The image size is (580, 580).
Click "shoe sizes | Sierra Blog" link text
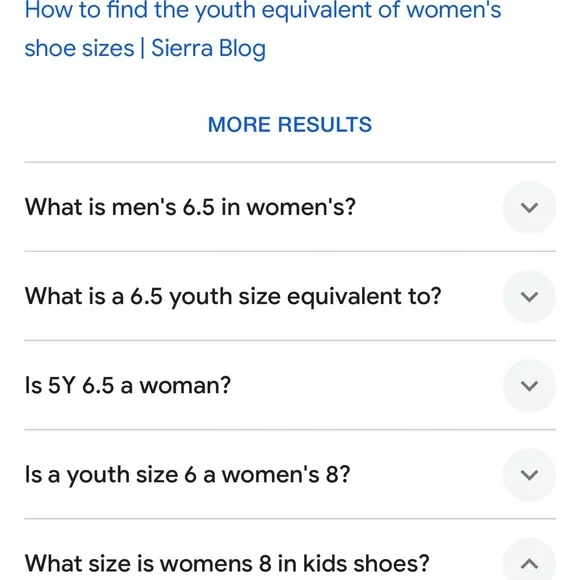145,48
